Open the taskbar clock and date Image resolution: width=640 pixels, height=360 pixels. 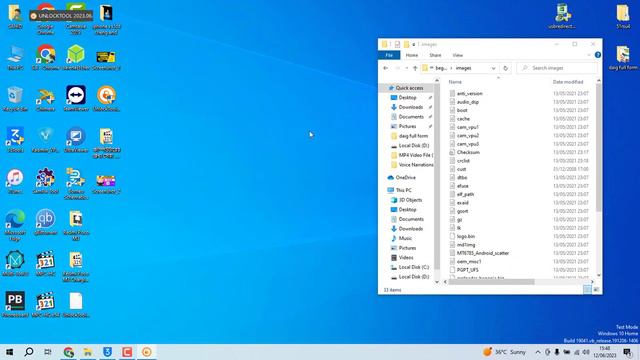click(605, 352)
